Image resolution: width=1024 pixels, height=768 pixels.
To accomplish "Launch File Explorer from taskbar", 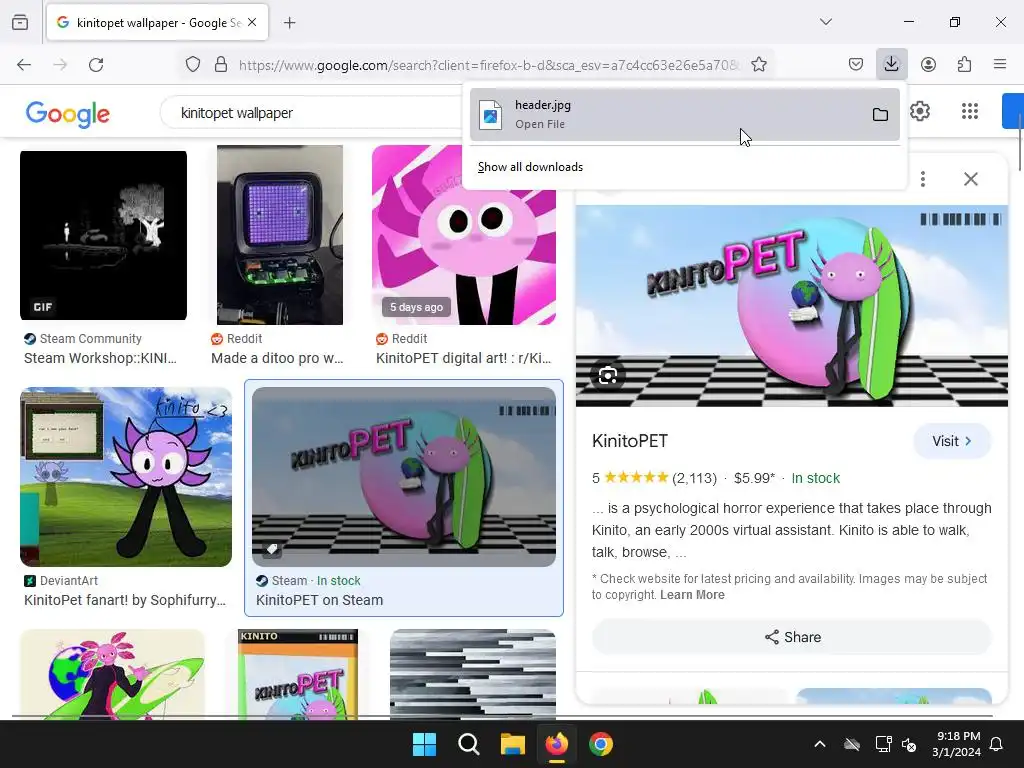I will [513, 744].
